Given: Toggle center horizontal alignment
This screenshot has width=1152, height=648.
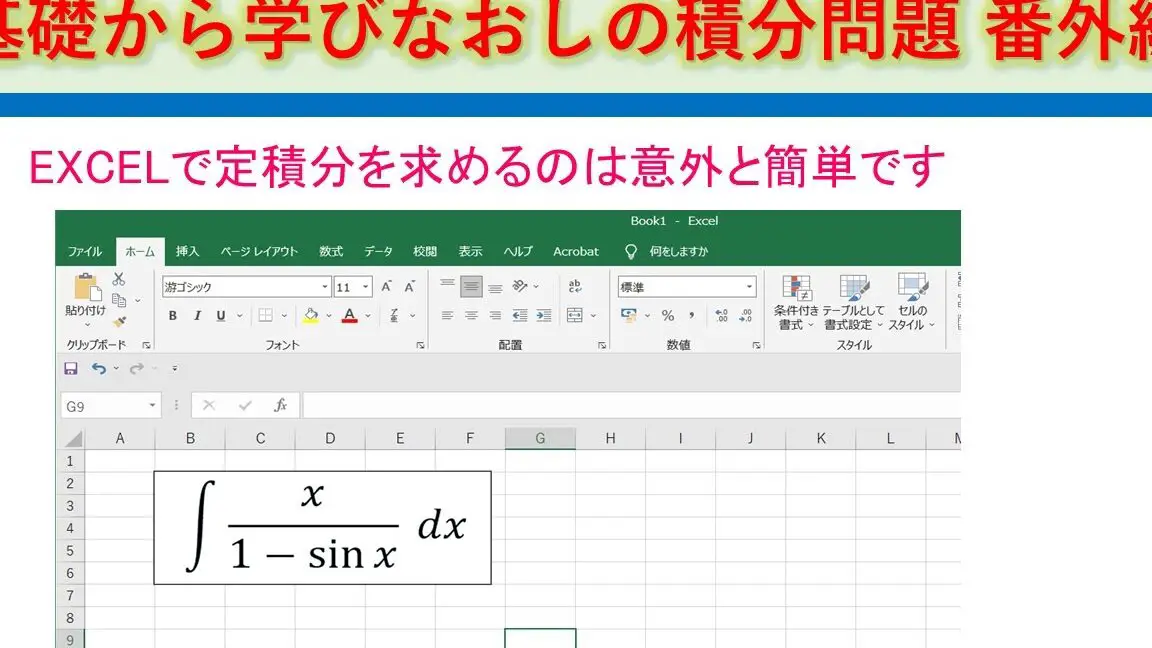Looking at the screenshot, I should [x=470, y=316].
